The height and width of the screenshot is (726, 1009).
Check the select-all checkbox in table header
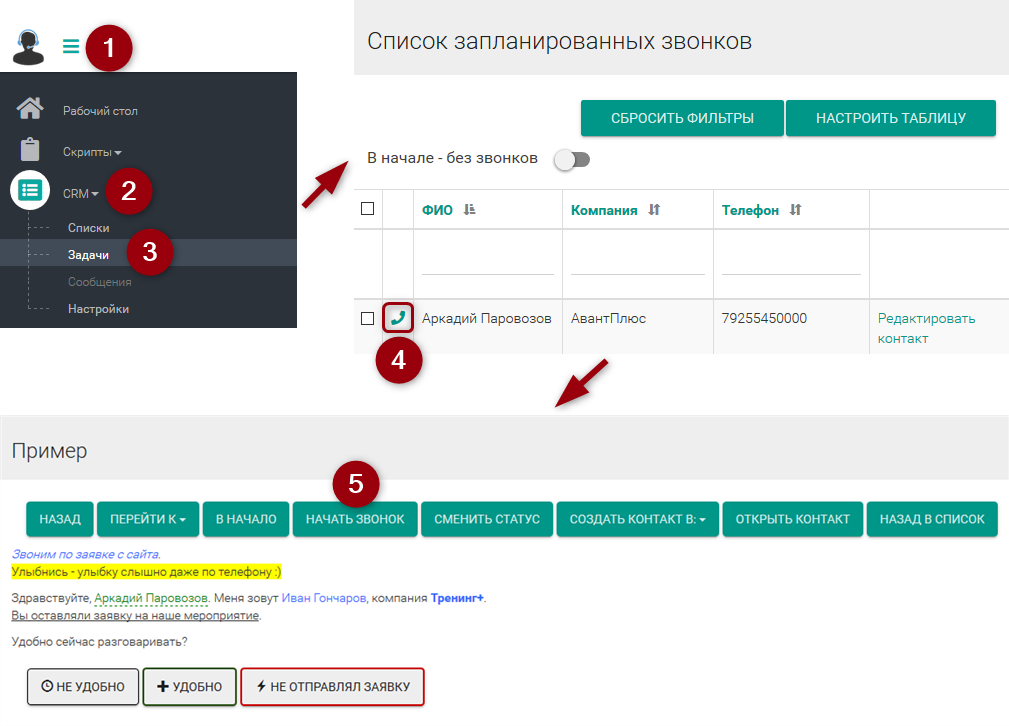point(367,209)
